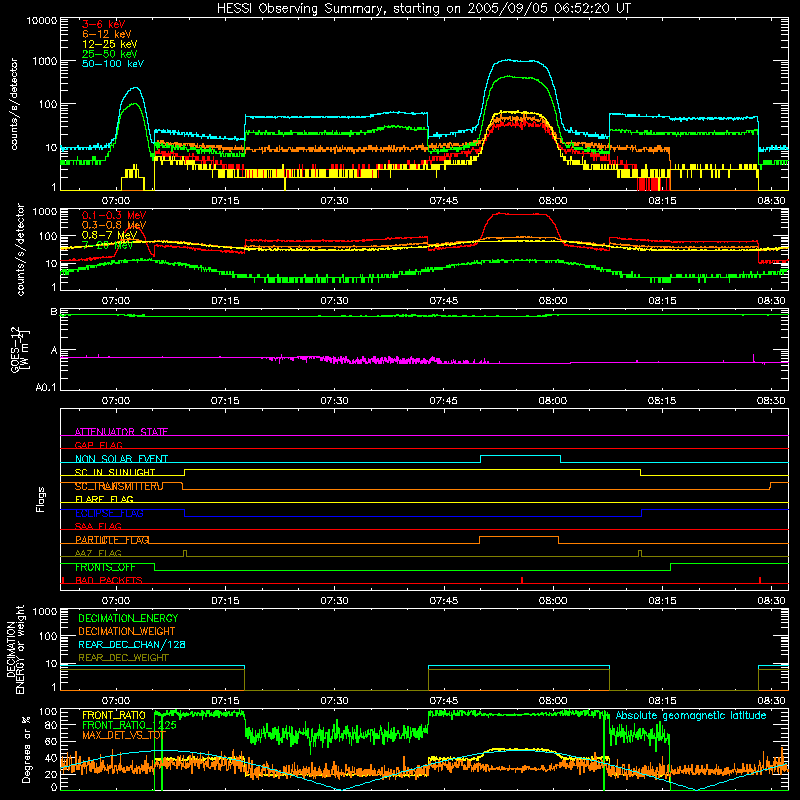Click the DECIMATION_ENERGY legend label
The image size is (800, 800).
click(128, 618)
